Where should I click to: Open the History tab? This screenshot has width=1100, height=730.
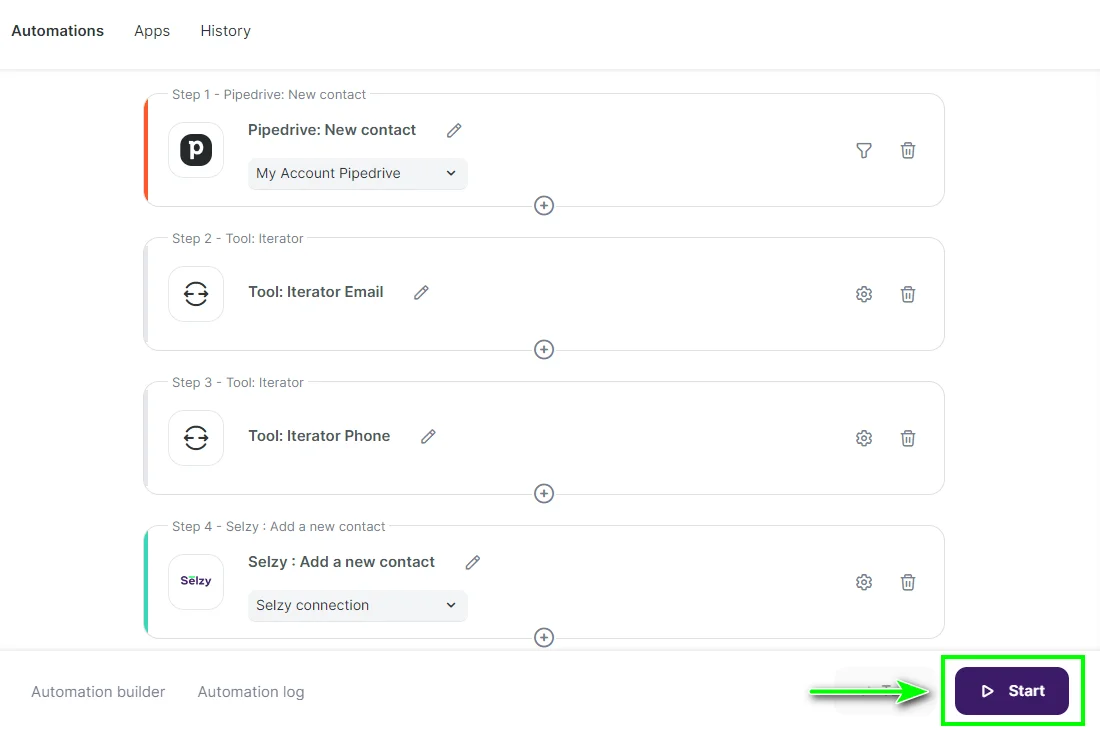coord(225,30)
